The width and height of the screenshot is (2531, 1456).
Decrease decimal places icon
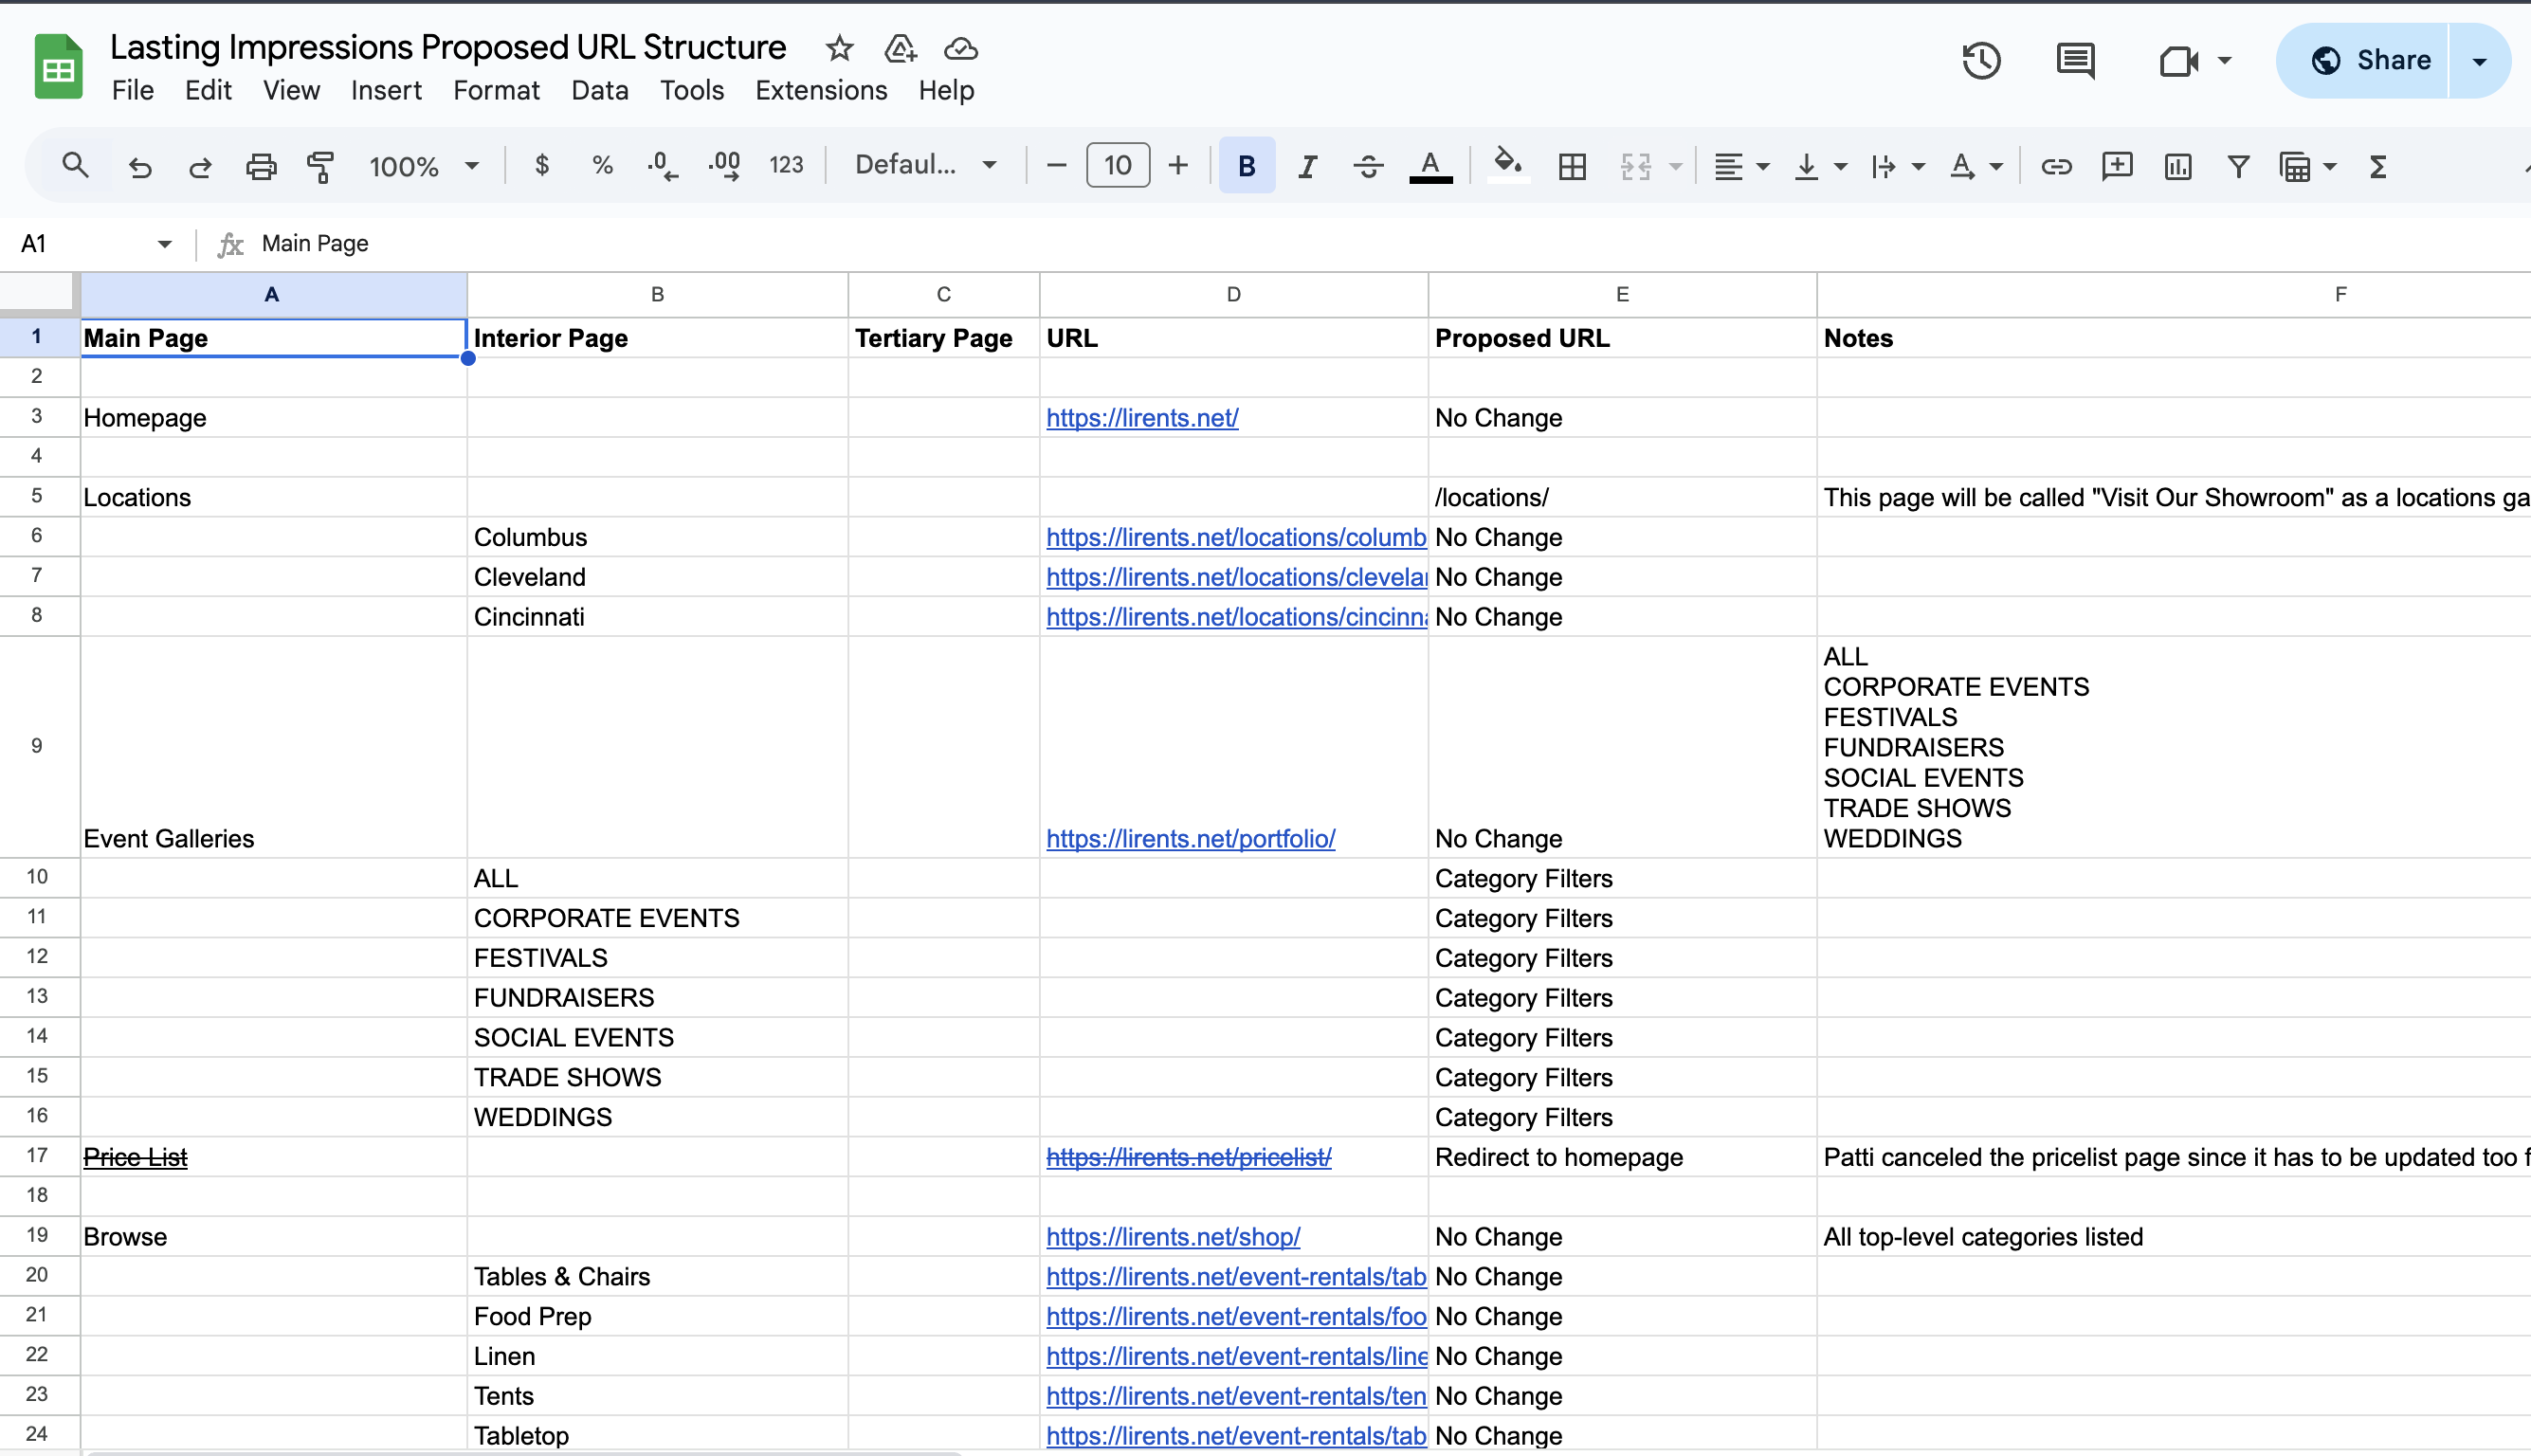click(662, 166)
